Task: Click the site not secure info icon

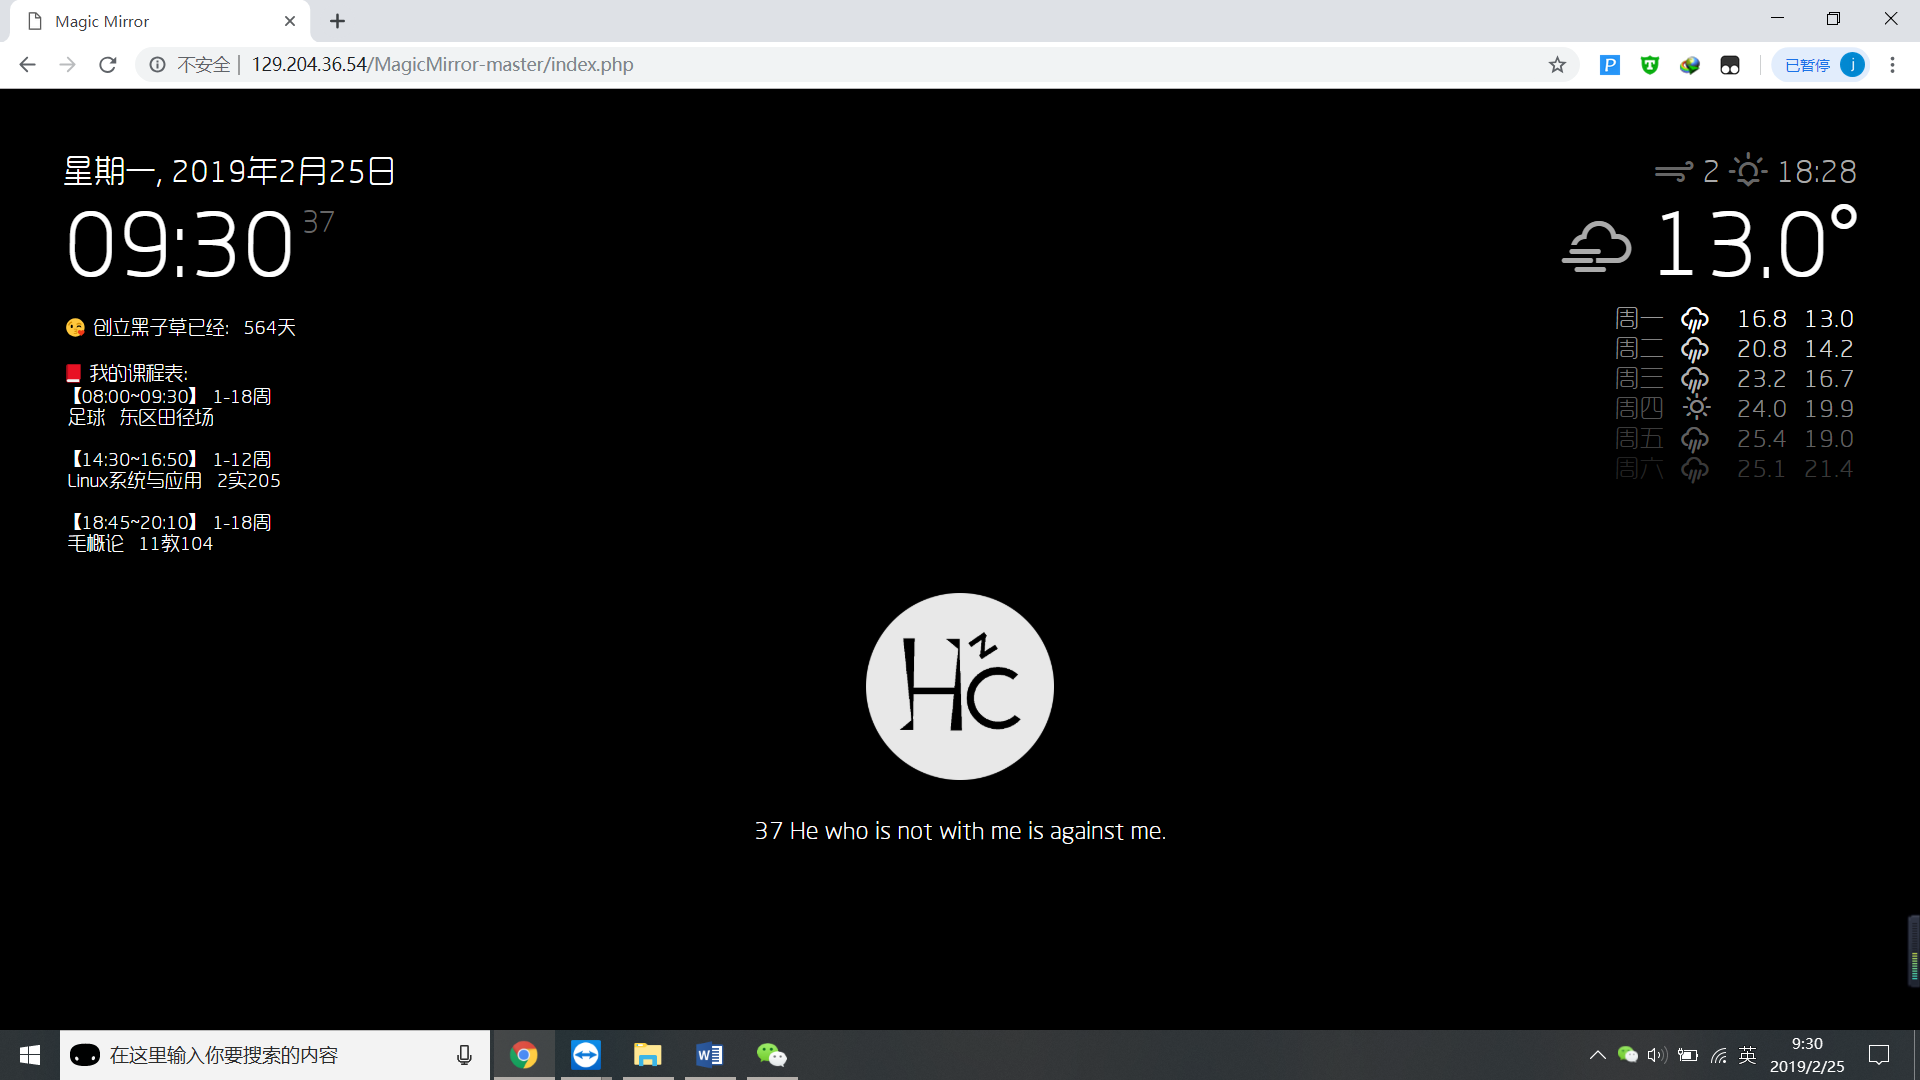Action: [x=158, y=65]
